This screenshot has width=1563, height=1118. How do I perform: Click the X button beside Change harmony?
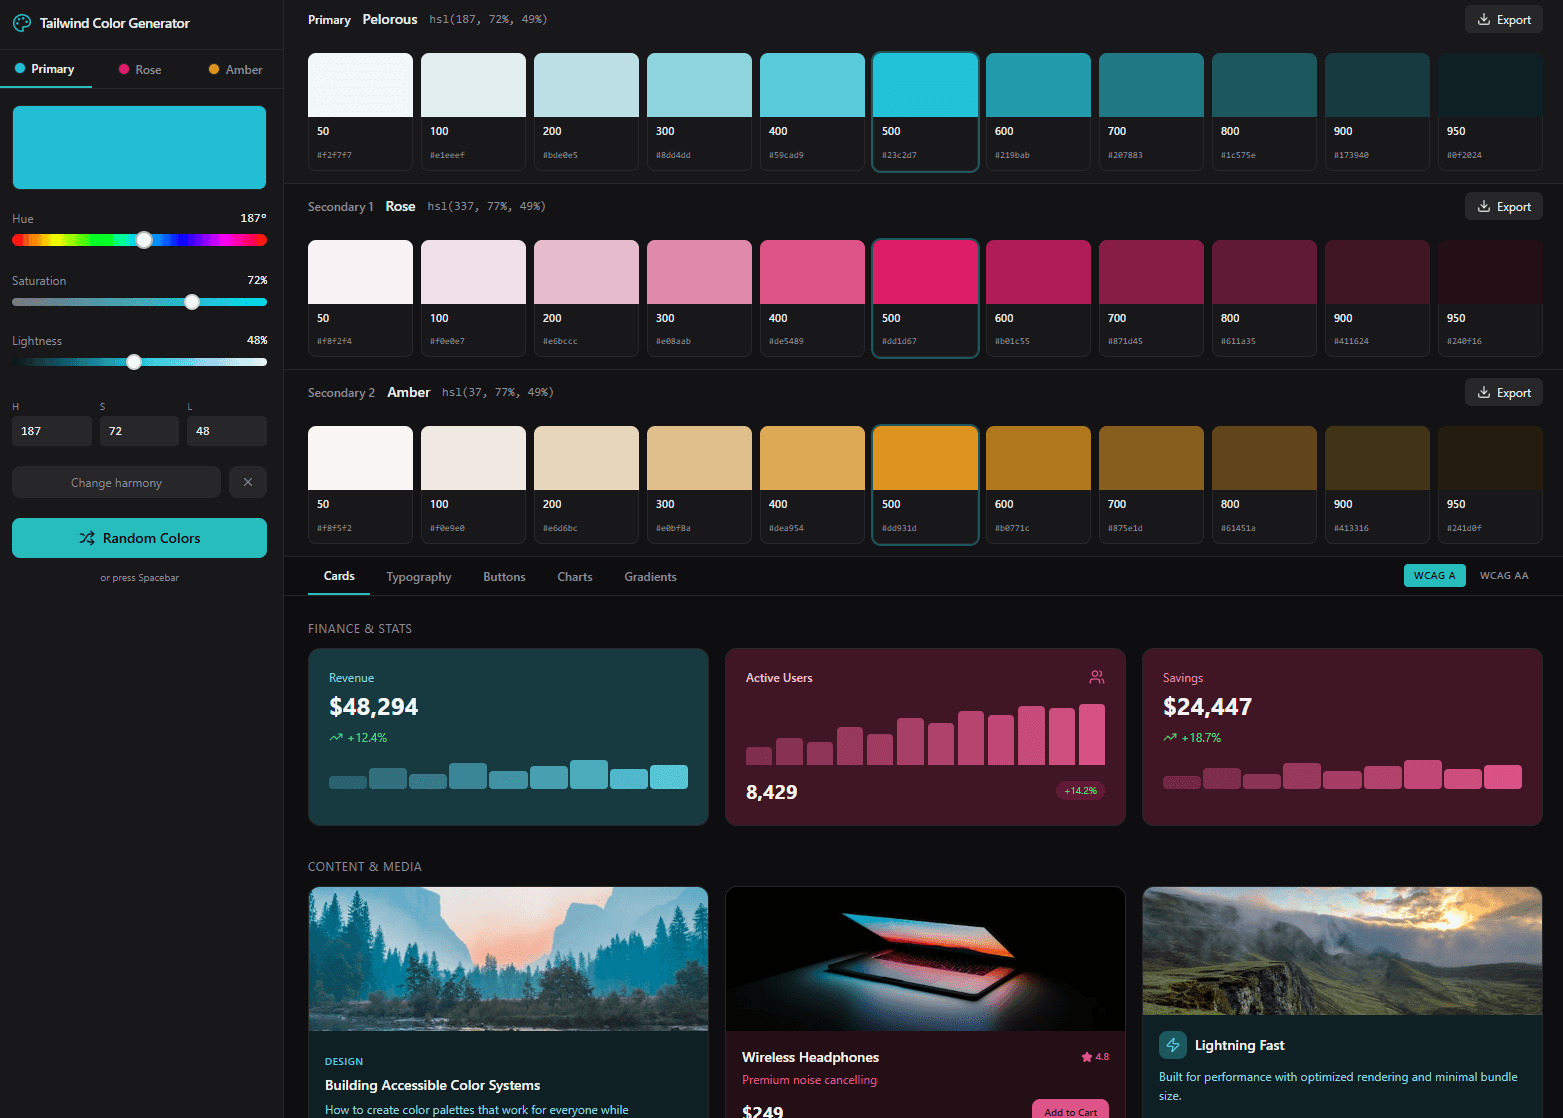point(248,482)
